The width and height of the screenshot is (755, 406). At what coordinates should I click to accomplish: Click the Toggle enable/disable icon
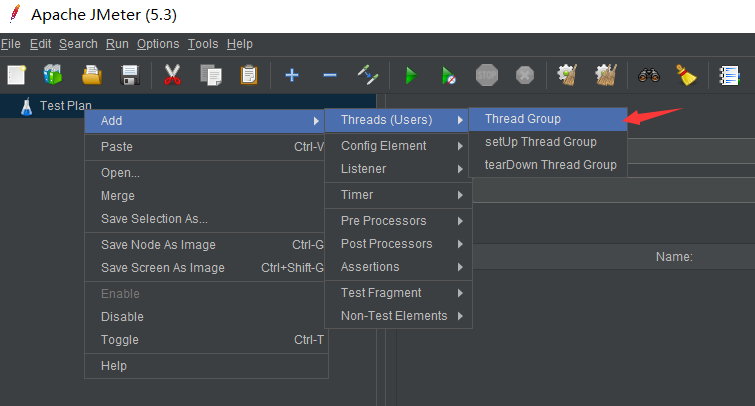click(368, 75)
